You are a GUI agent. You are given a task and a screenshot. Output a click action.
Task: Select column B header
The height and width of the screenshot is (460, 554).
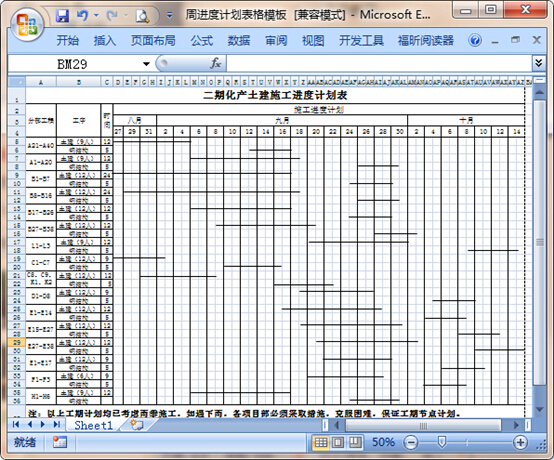pos(78,82)
